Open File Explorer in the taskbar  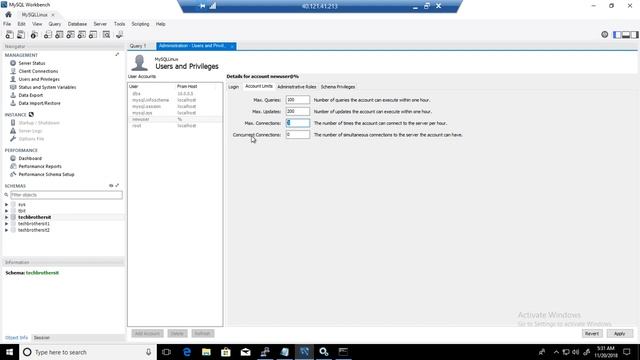207,352
